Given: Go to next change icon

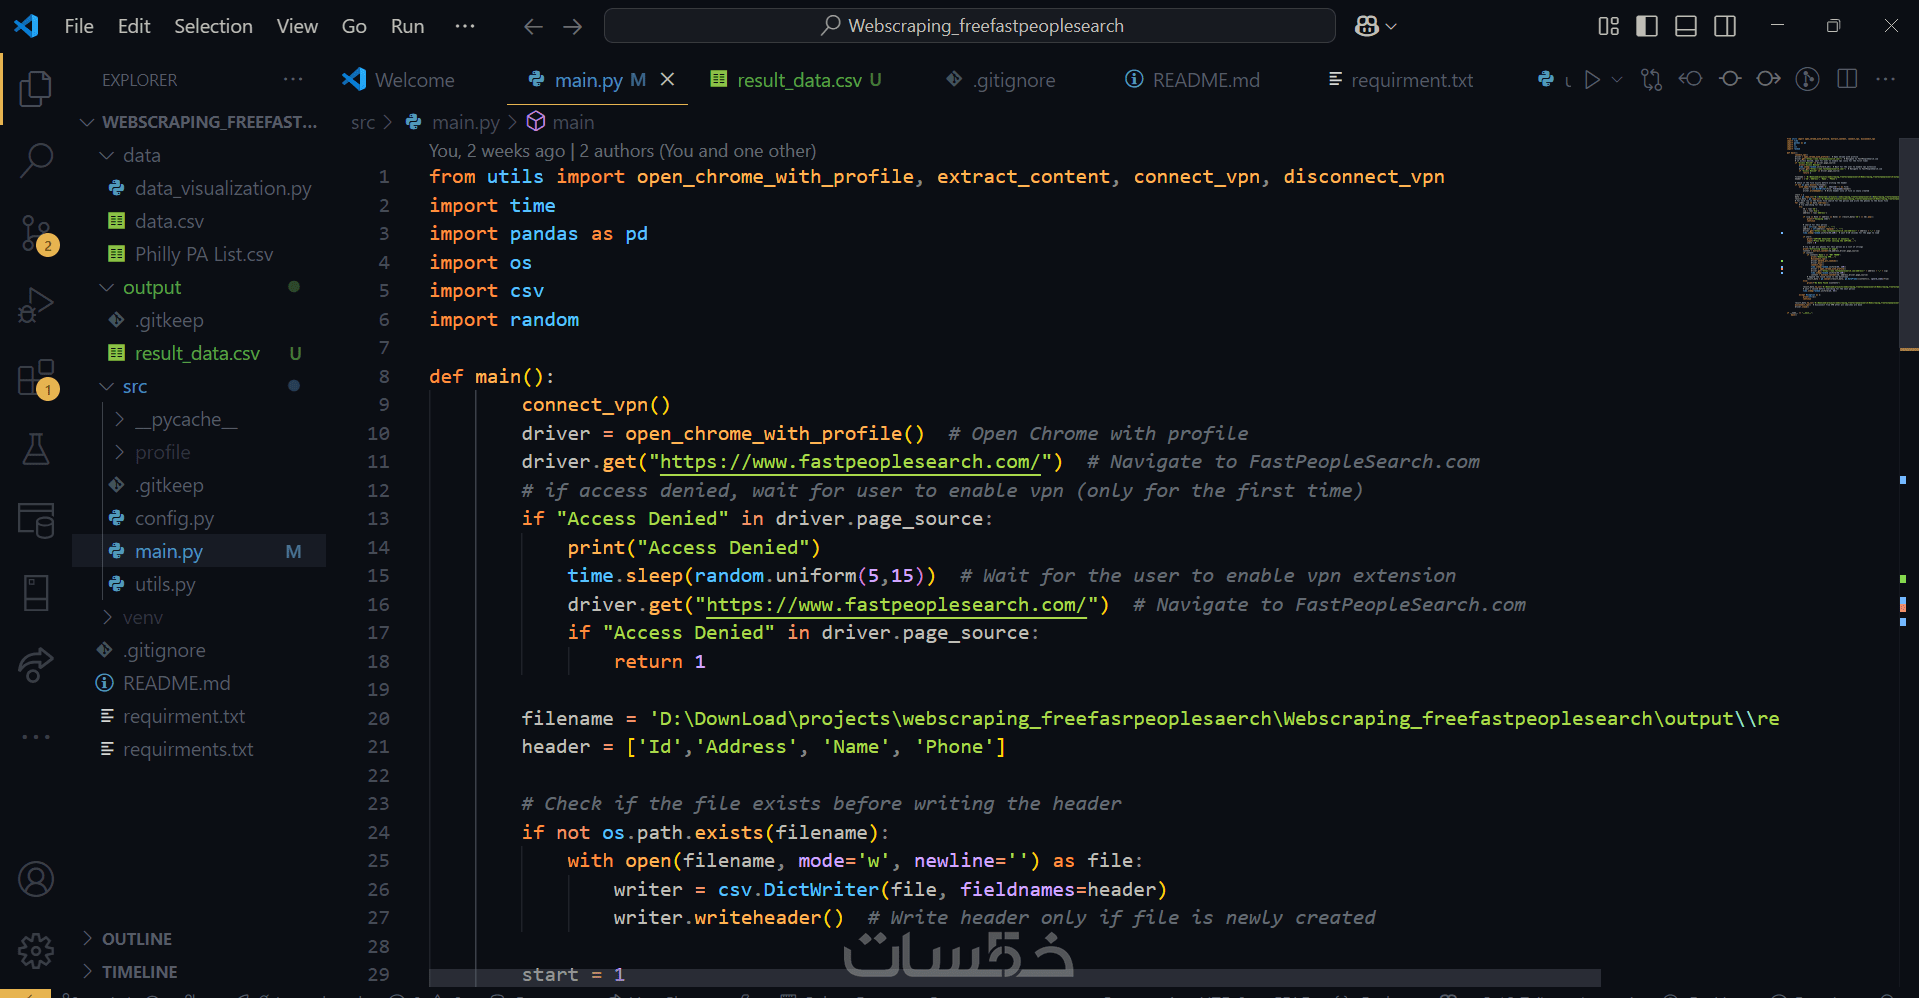Looking at the screenshot, I should point(1768,79).
